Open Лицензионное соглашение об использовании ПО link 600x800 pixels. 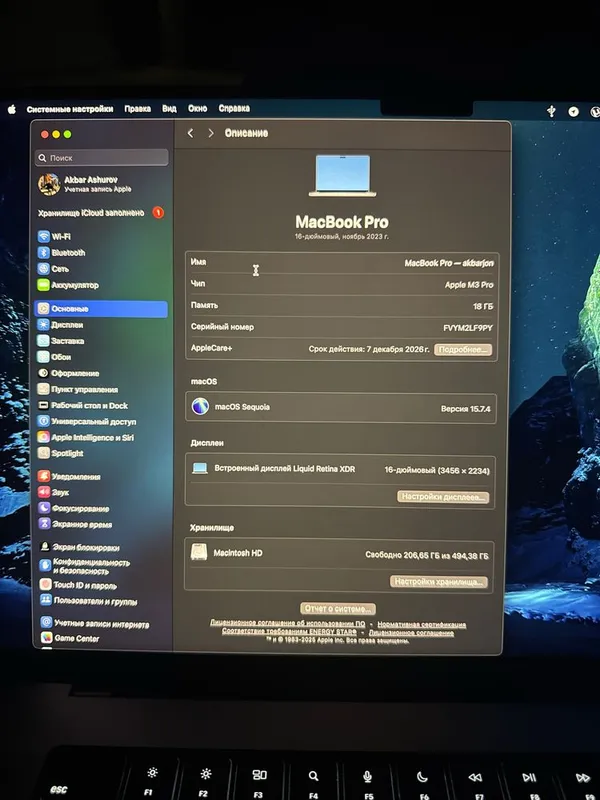(288, 623)
